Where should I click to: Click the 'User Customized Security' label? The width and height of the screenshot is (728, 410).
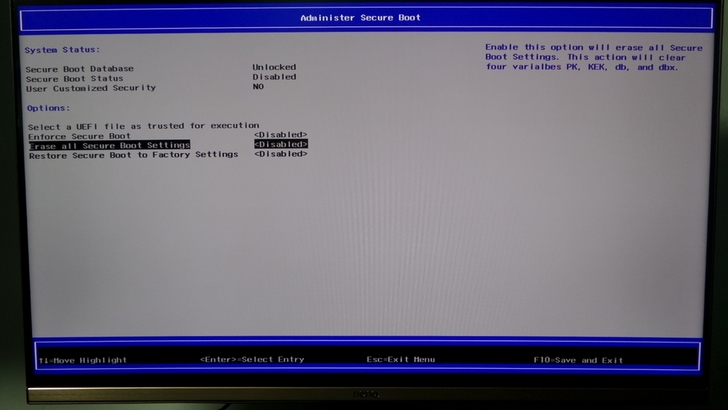click(91, 88)
